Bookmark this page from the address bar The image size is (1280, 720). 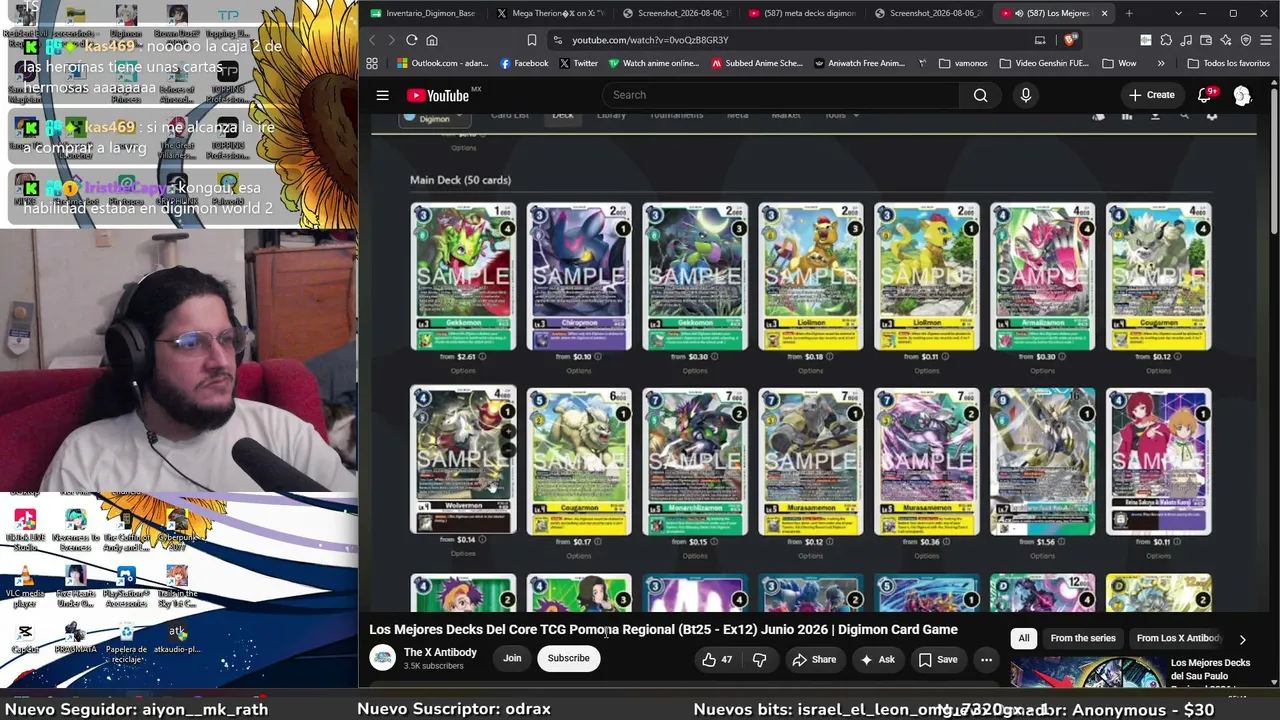[x=531, y=40]
